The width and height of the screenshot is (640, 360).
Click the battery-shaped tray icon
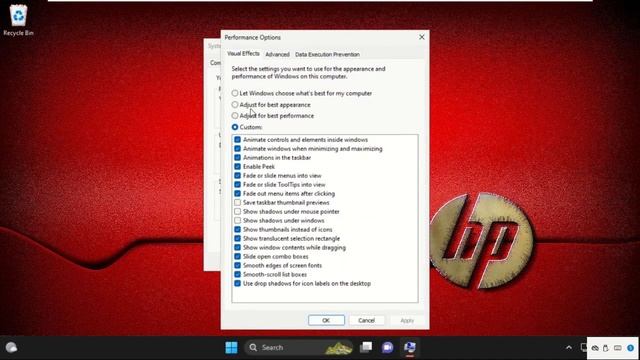618,348
